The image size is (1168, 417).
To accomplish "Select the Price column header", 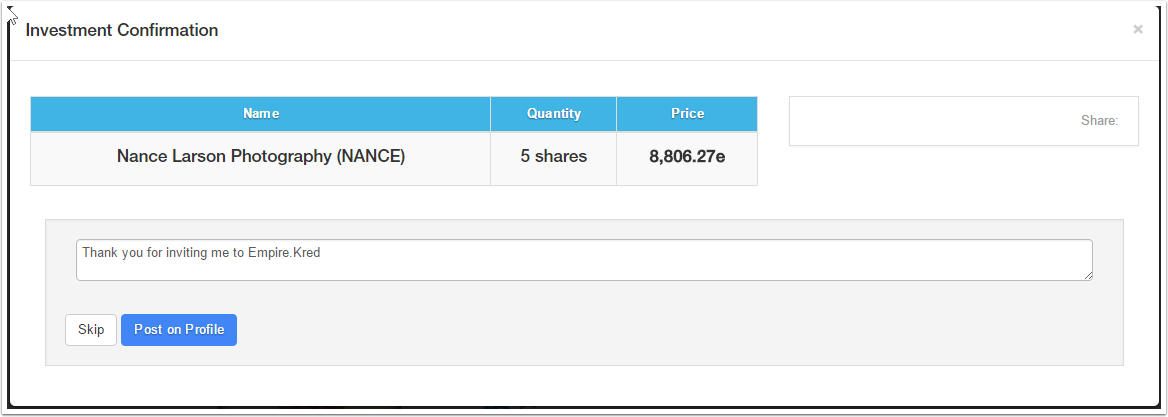I will 687,114.
